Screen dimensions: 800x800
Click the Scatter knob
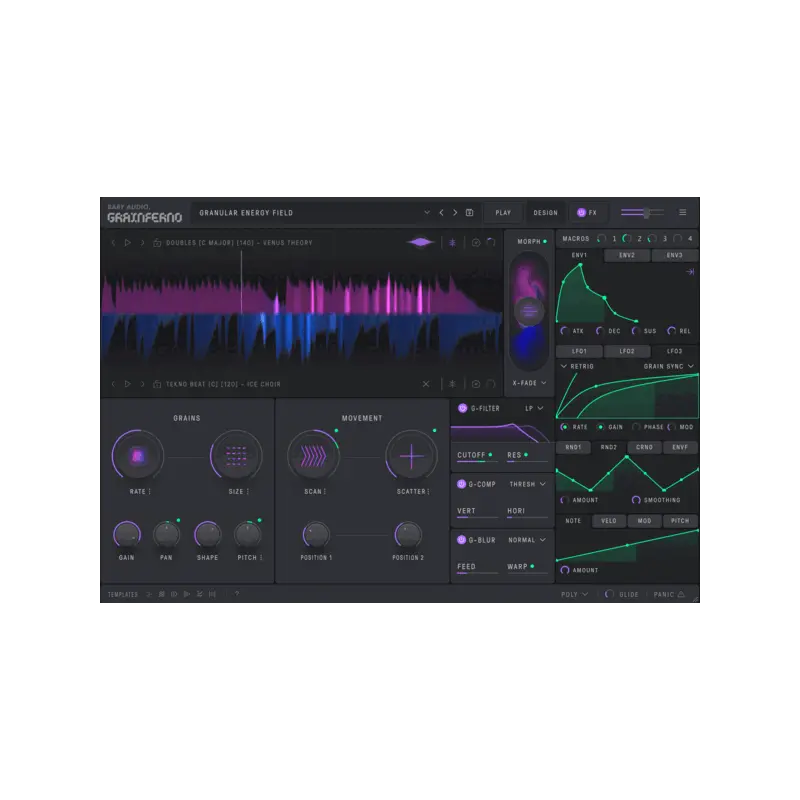411,456
